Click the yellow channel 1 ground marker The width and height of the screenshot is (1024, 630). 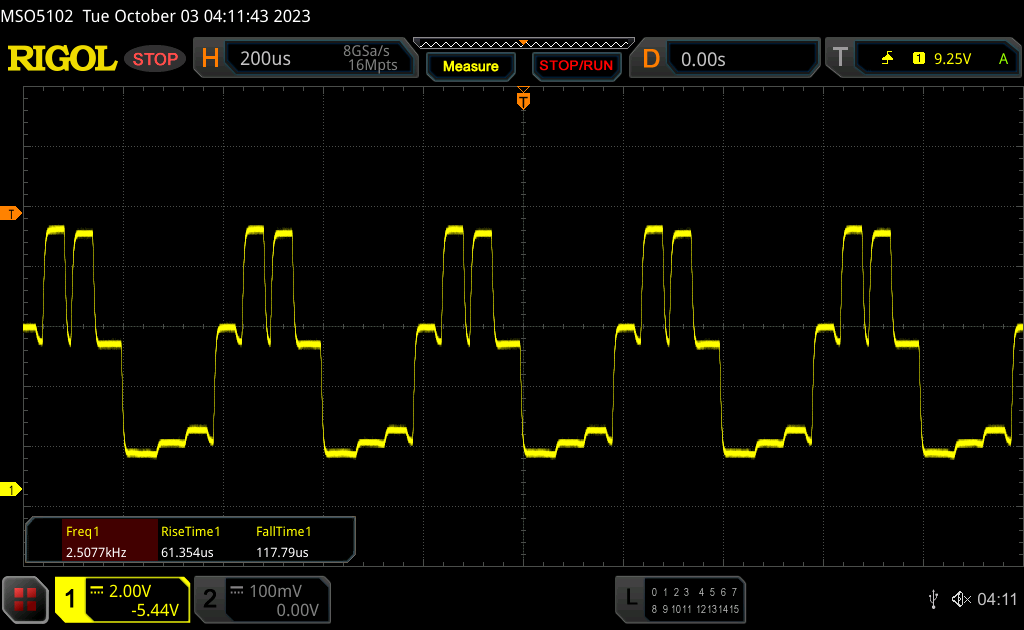tap(11, 489)
